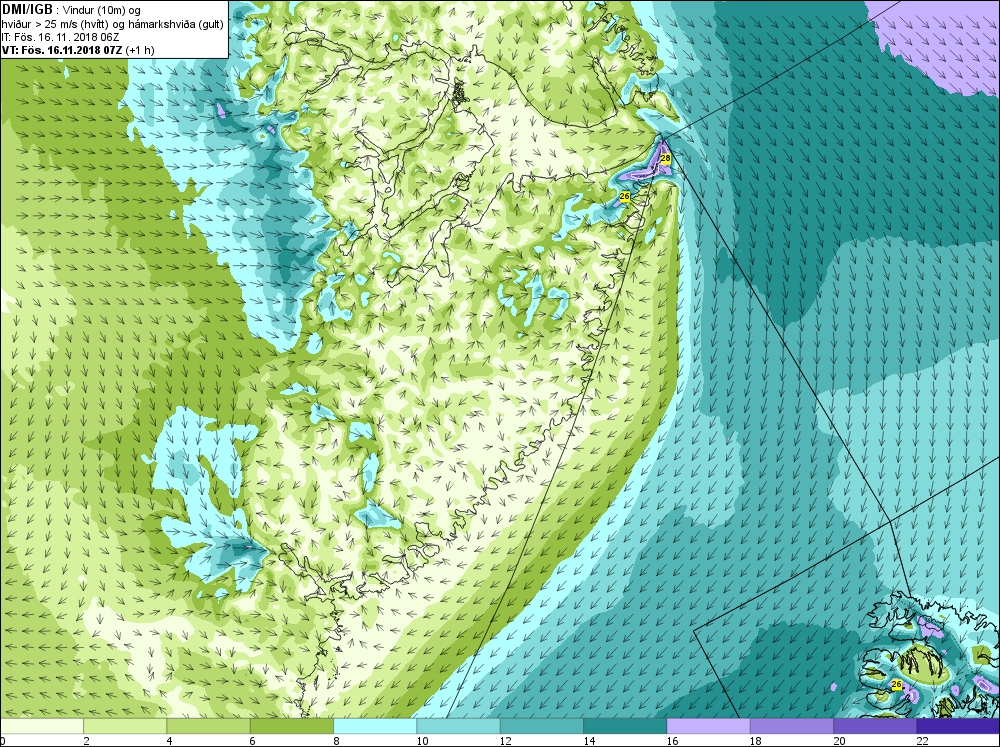
Task: Choose the dark green 6–8 legend swatch
Action: tap(291, 726)
